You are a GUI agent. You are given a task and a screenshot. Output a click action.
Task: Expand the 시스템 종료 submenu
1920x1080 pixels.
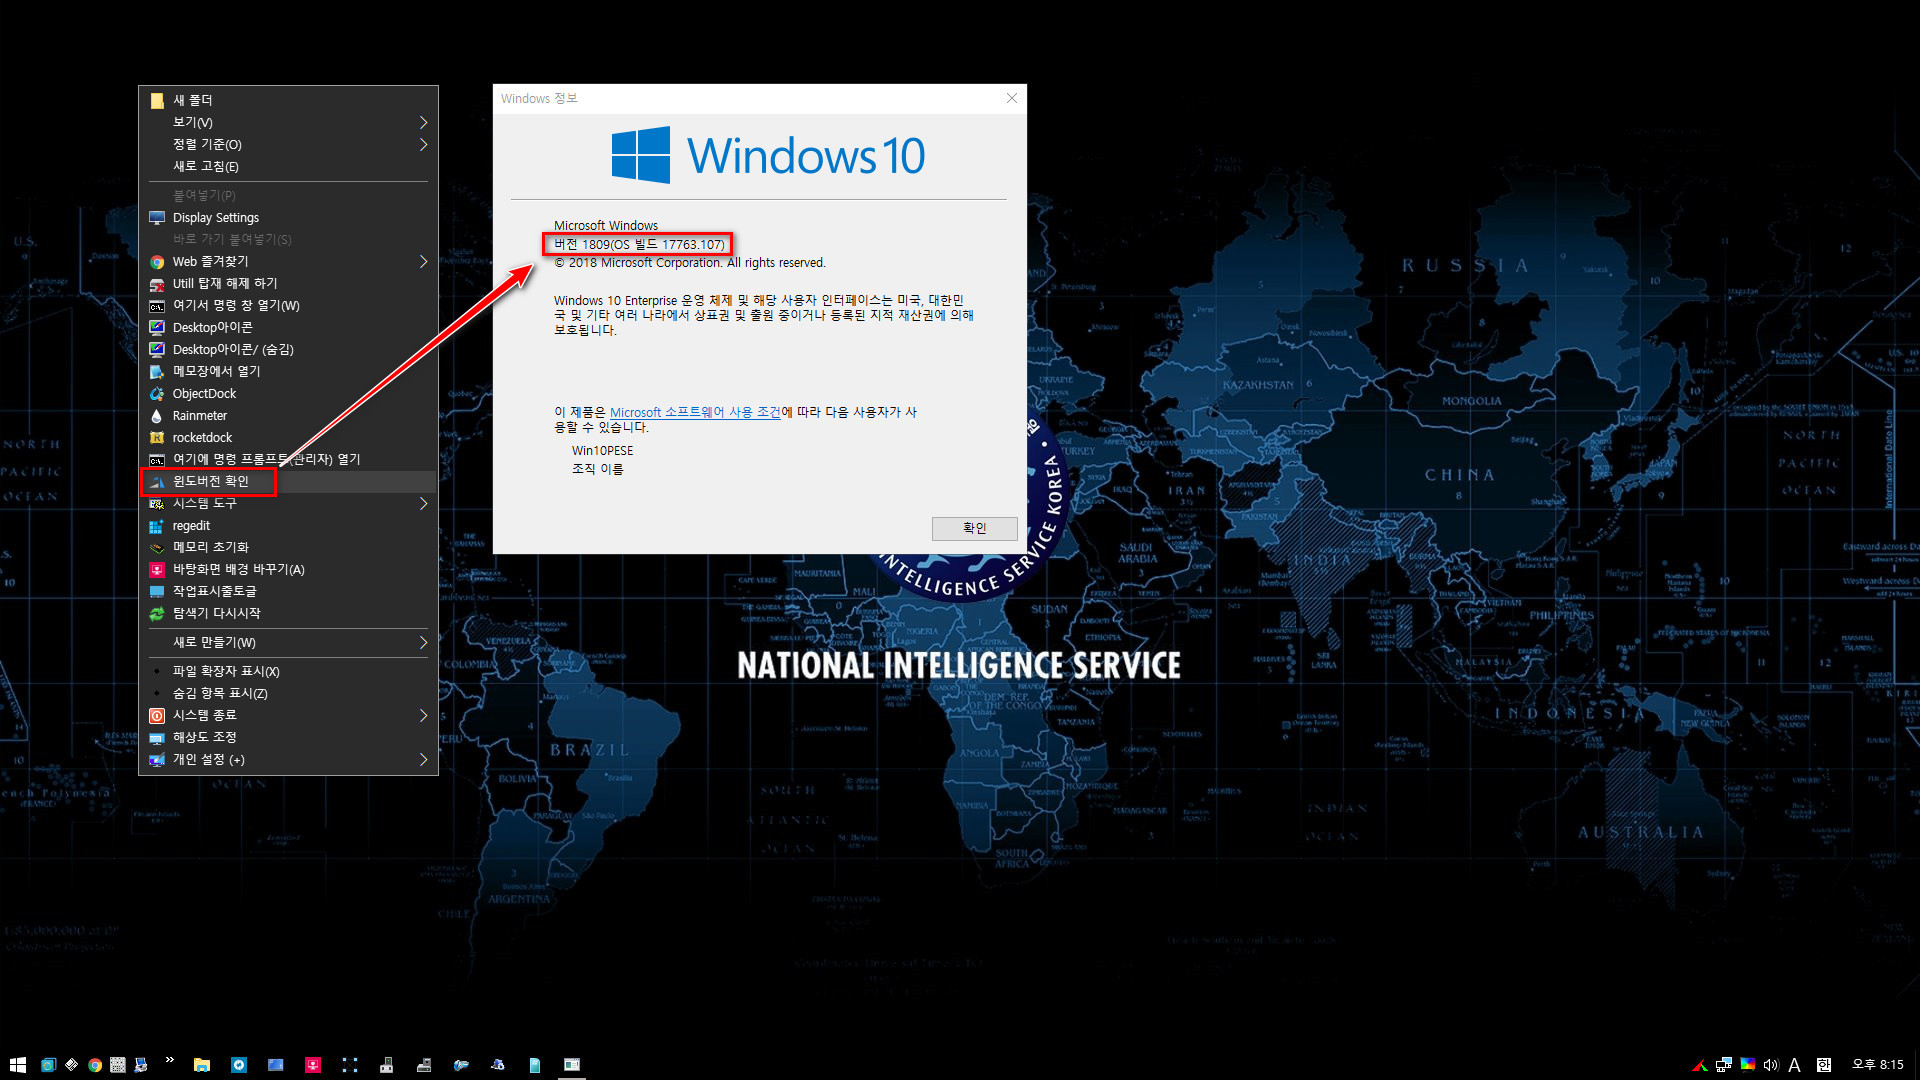point(288,715)
